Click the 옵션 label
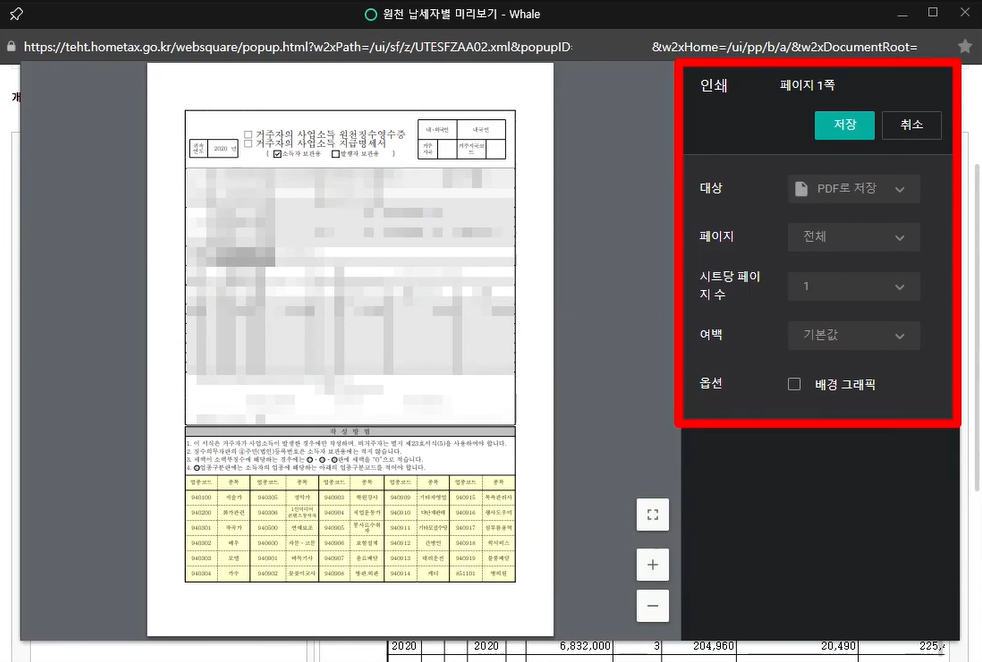The width and height of the screenshot is (982, 662). point(711,383)
